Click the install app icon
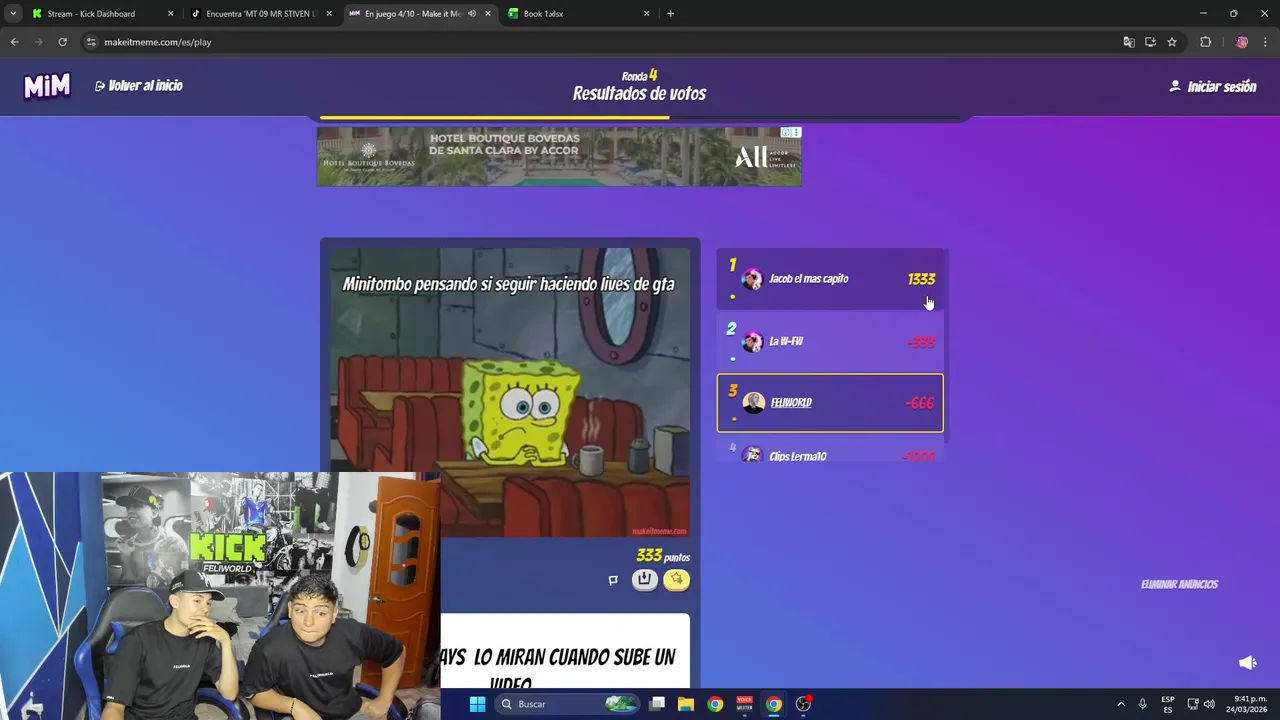This screenshot has height=720, width=1280. 1150,42
